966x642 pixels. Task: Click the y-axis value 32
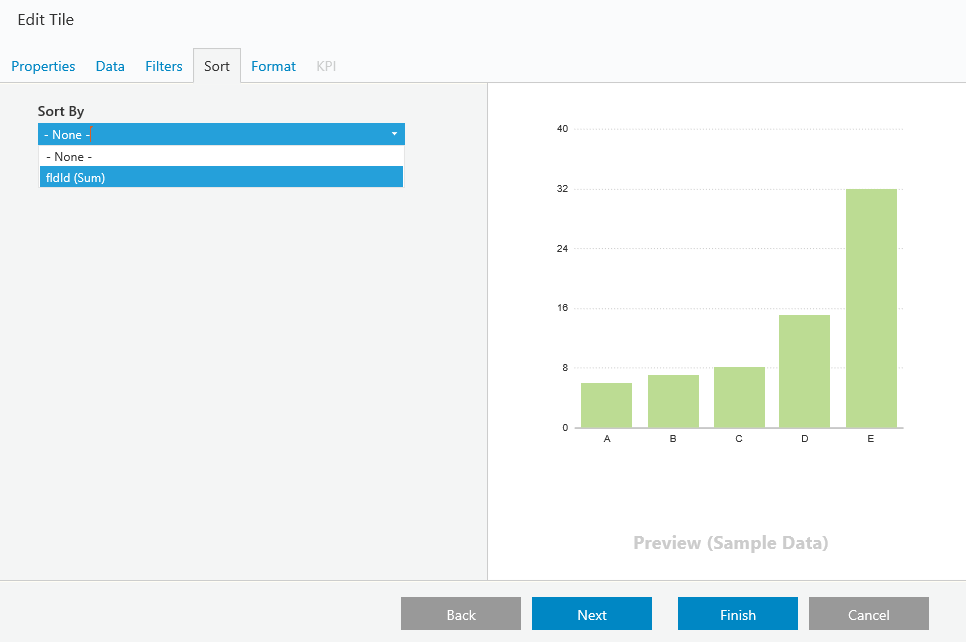(x=562, y=189)
